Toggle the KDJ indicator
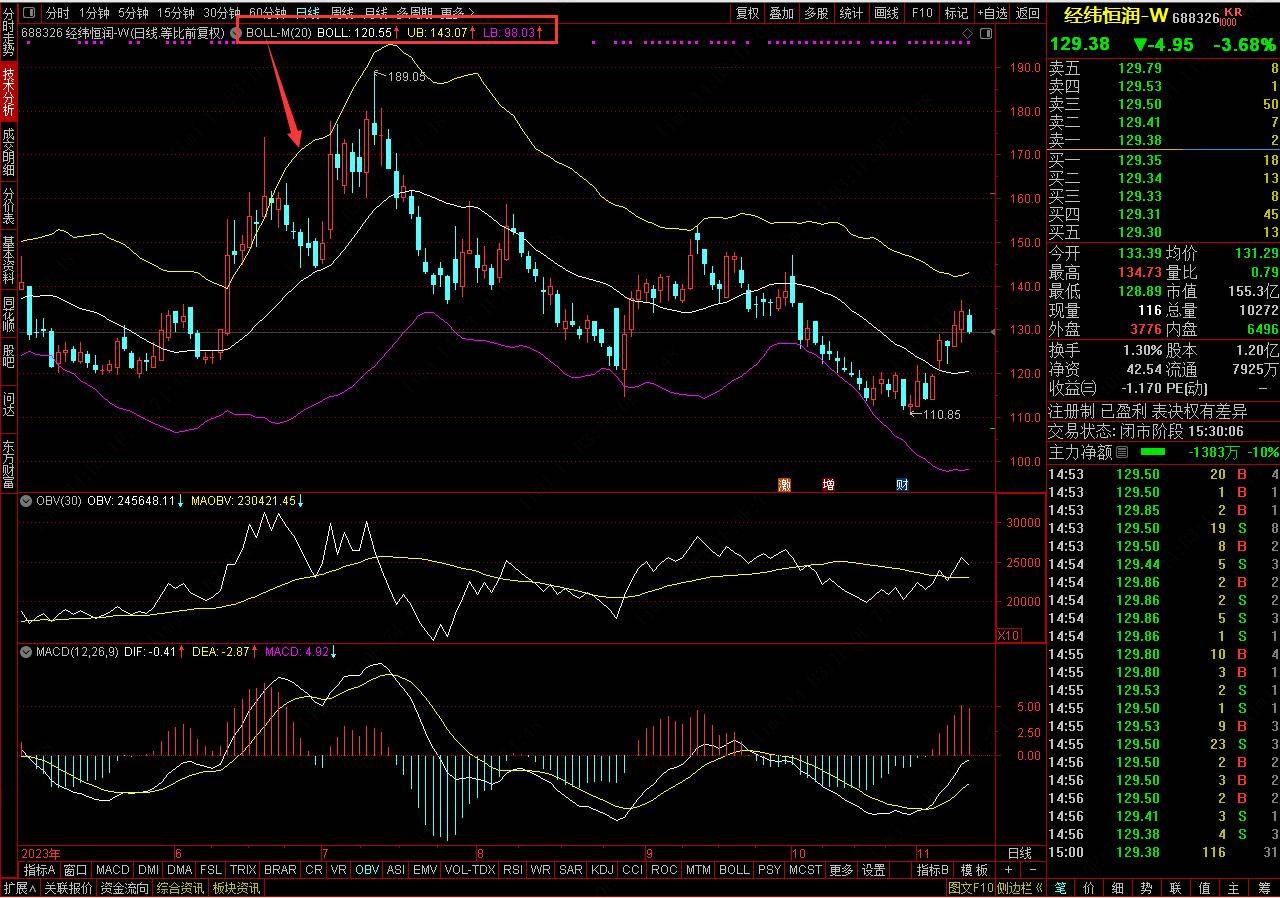The image size is (1280, 898). click(x=602, y=870)
